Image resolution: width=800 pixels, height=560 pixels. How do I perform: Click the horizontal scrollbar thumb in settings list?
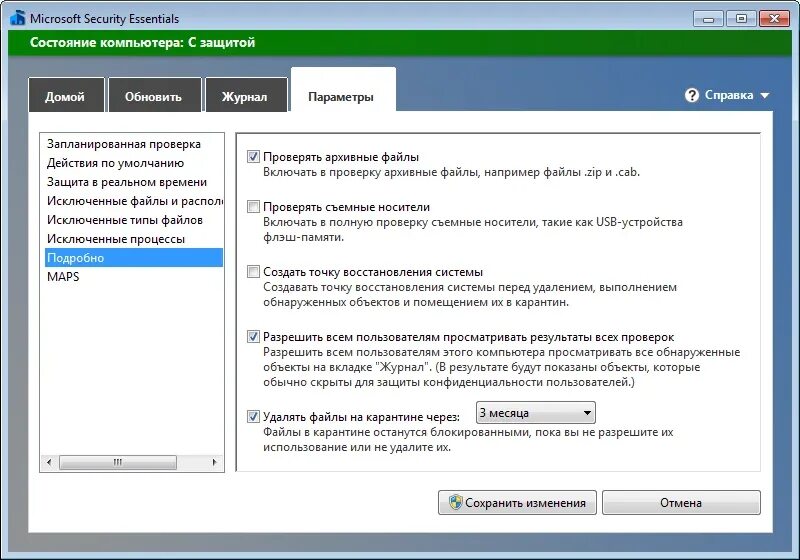coord(118,463)
